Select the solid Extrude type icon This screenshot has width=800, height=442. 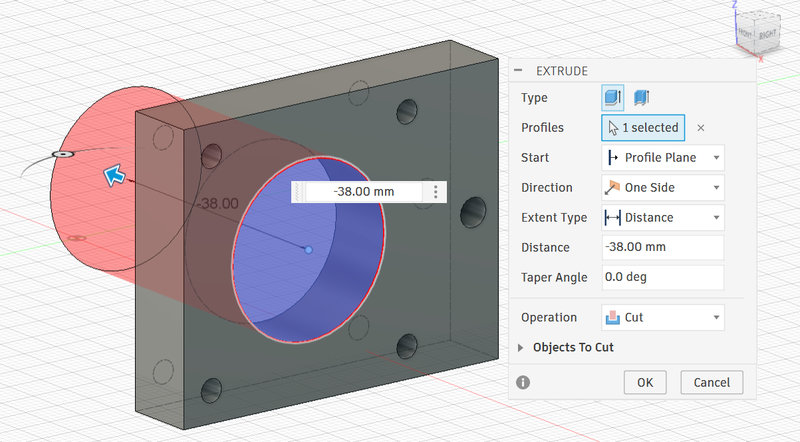point(613,97)
